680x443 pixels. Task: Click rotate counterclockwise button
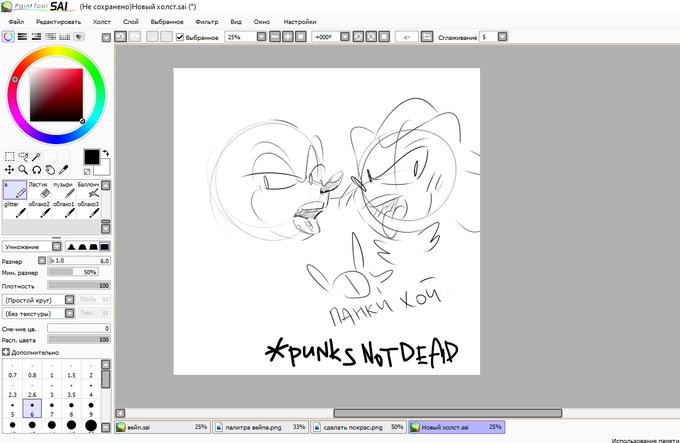pos(358,37)
